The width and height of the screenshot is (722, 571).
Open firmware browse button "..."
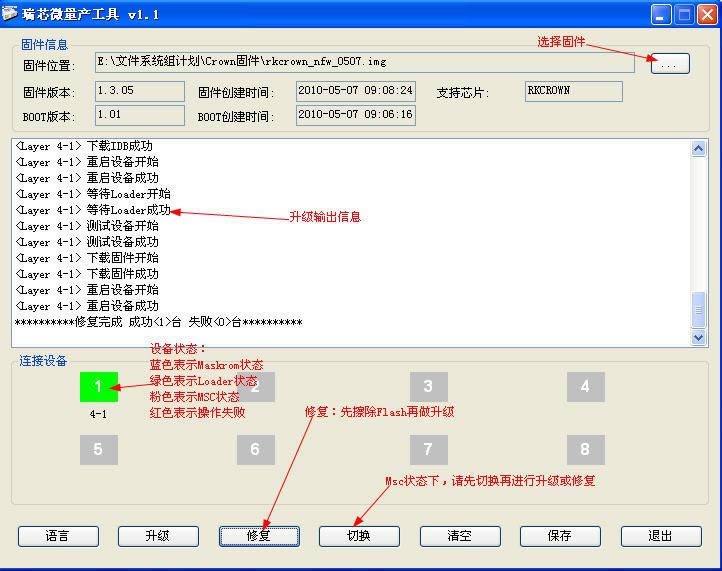(x=669, y=64)
